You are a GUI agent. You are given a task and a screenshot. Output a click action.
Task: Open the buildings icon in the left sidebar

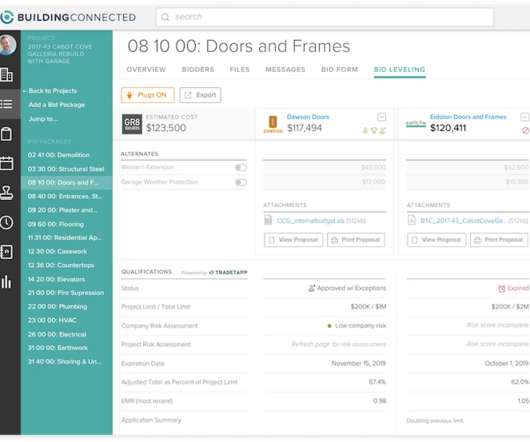7,75
